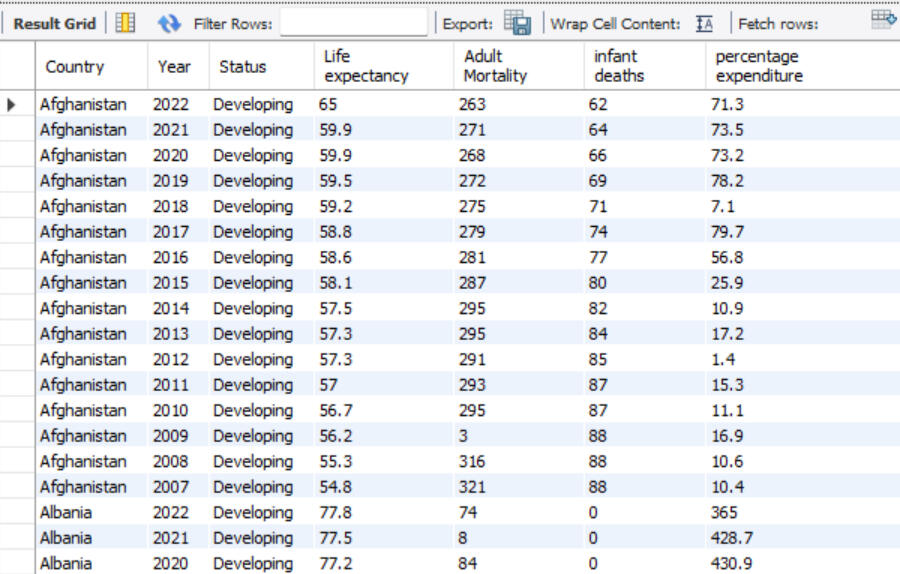Screen dimensions: 900x574
Task: Sort by the Year column header
Action: click(174, 67)
